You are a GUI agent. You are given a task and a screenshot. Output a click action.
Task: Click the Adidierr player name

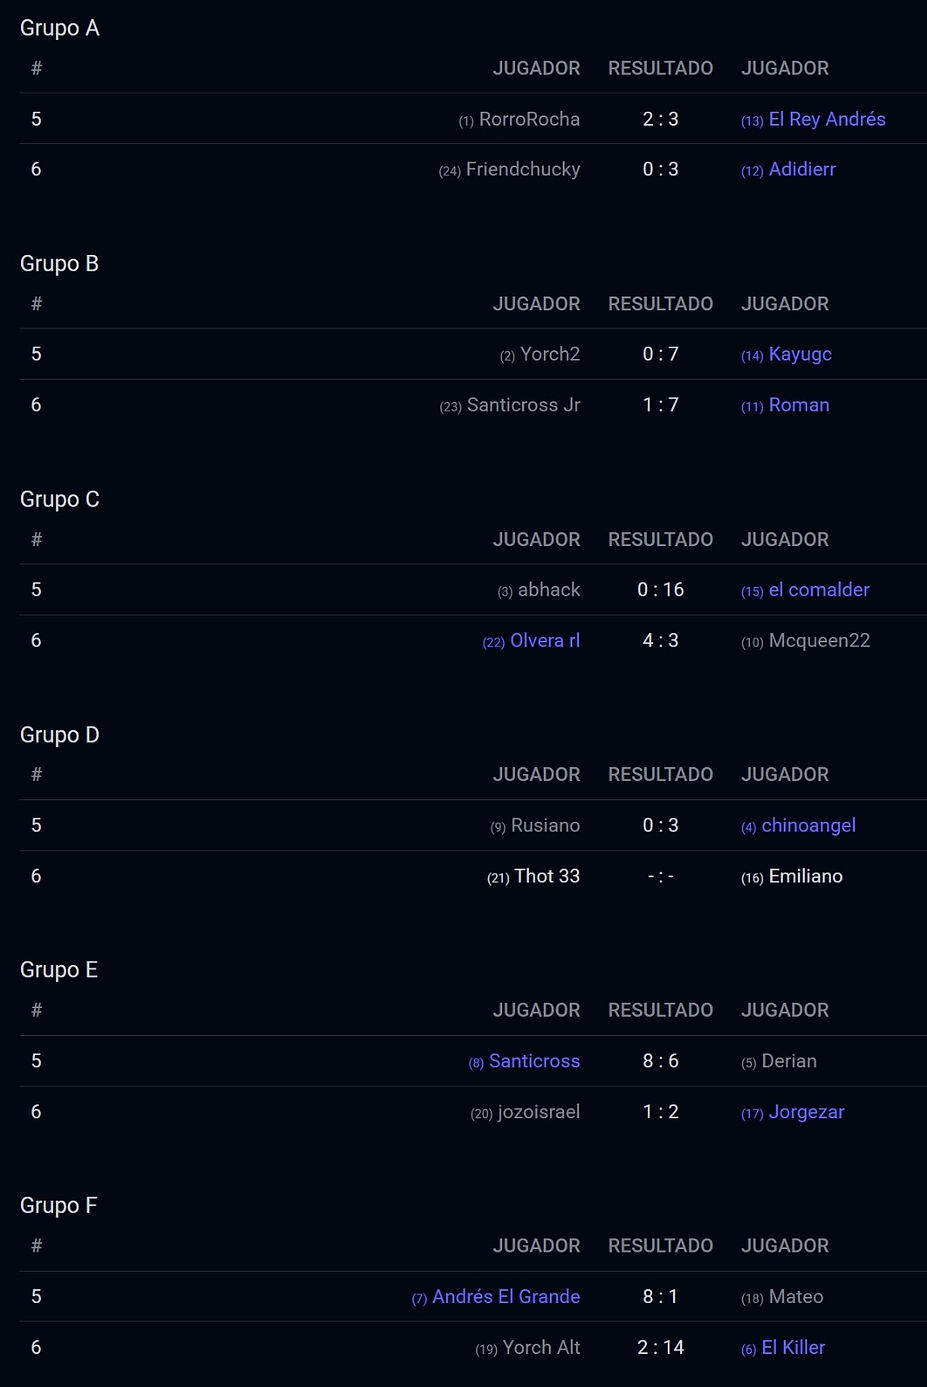801,170
